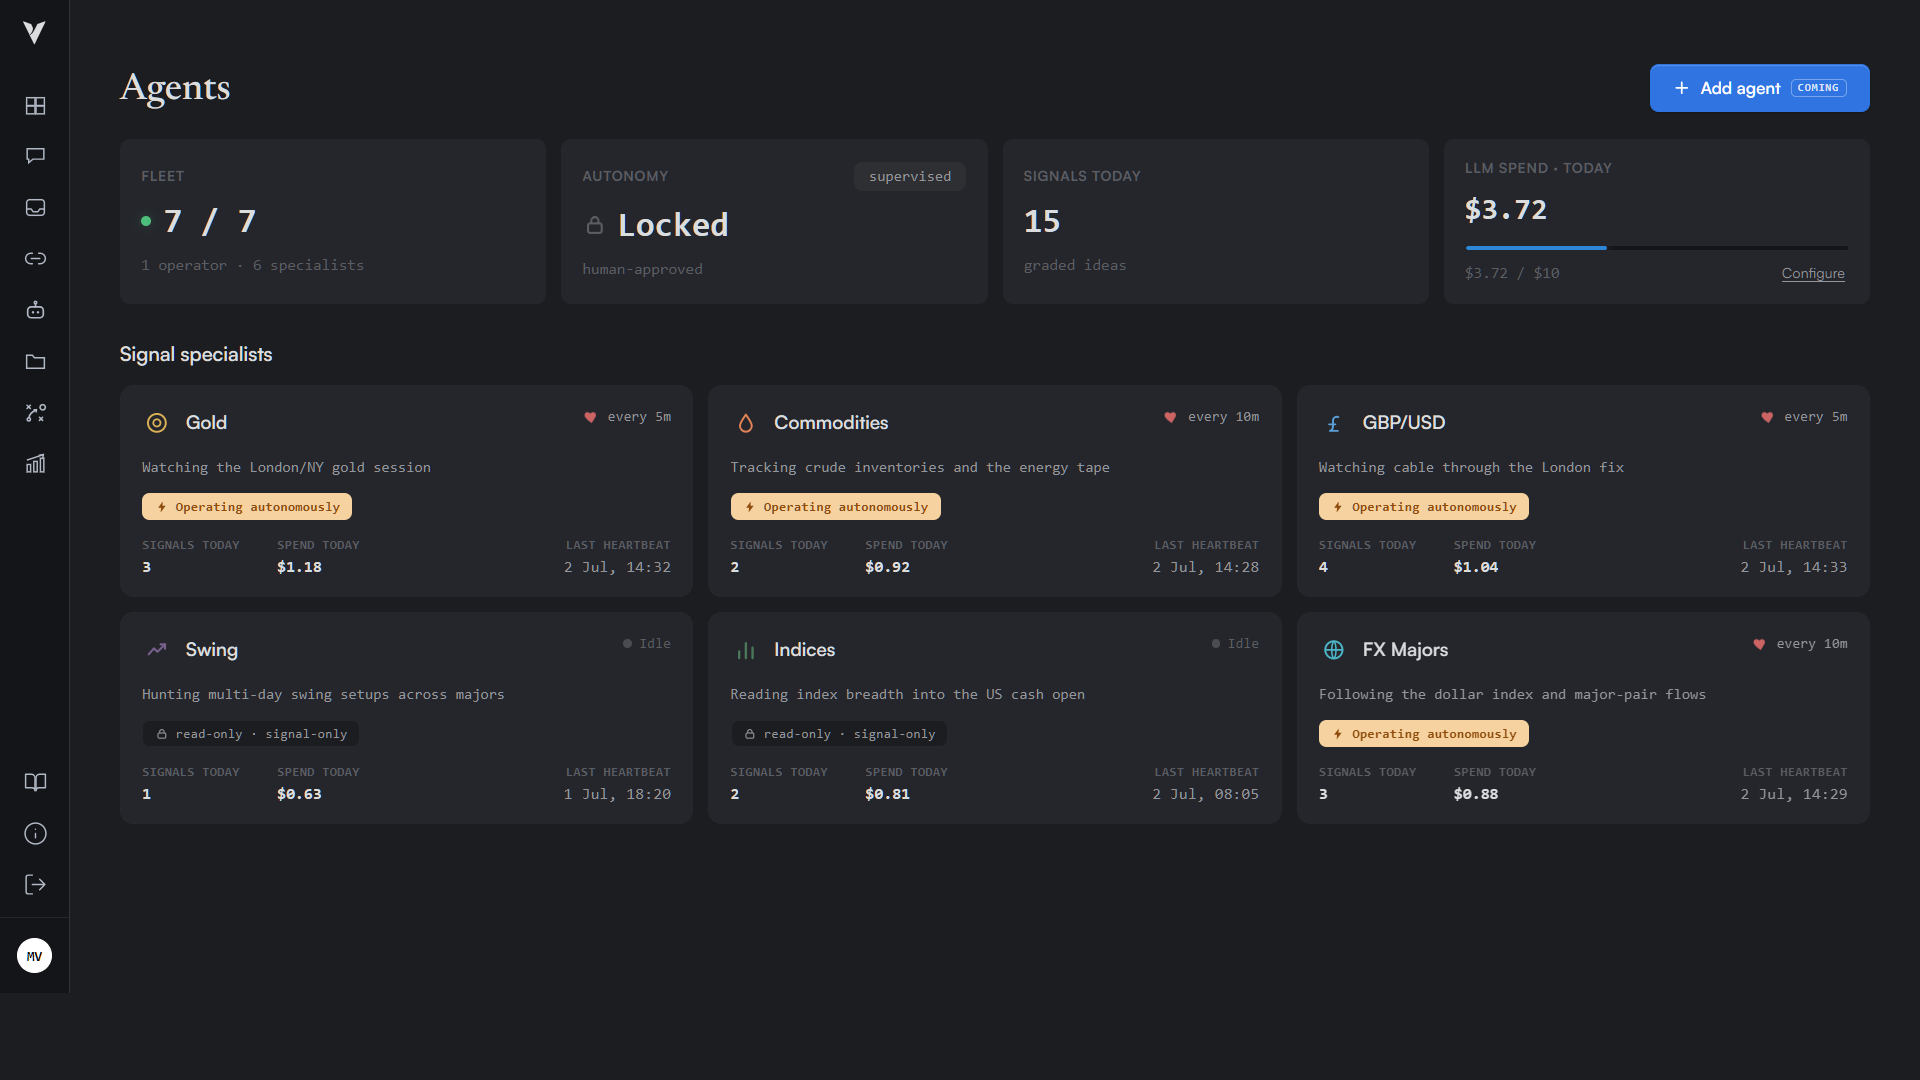Screen dimensions: 1920x1080
Task: Click the $3.72 / $10 budget text
Action: tap(1512, 273)
